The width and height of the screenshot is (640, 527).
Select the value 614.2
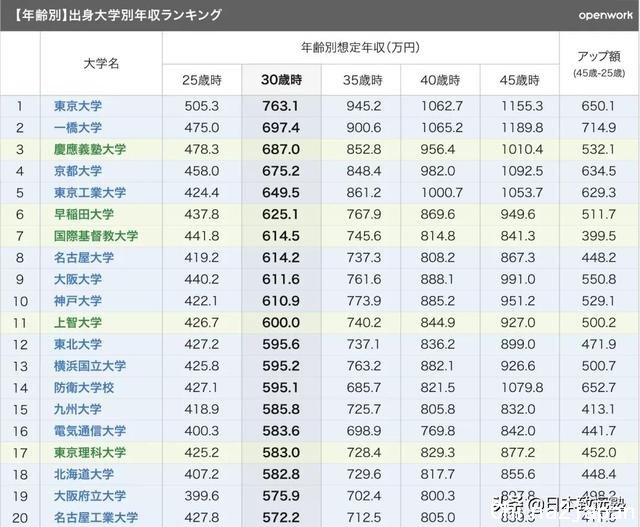click(280, 258)
